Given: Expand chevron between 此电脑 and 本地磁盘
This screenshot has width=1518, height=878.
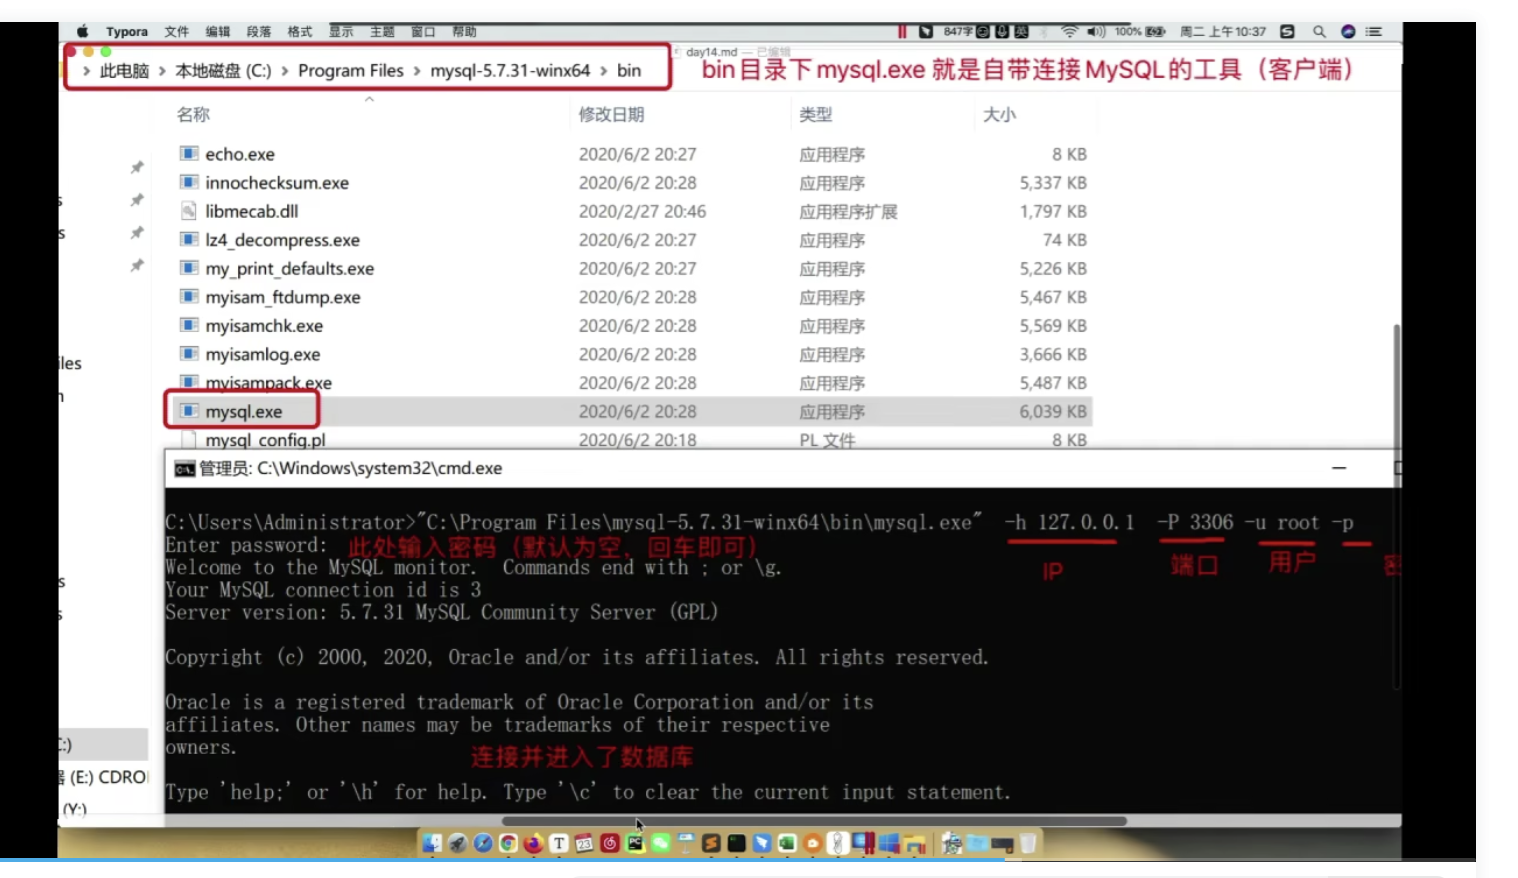Looking at the screenshot, I should click(162, 71).
